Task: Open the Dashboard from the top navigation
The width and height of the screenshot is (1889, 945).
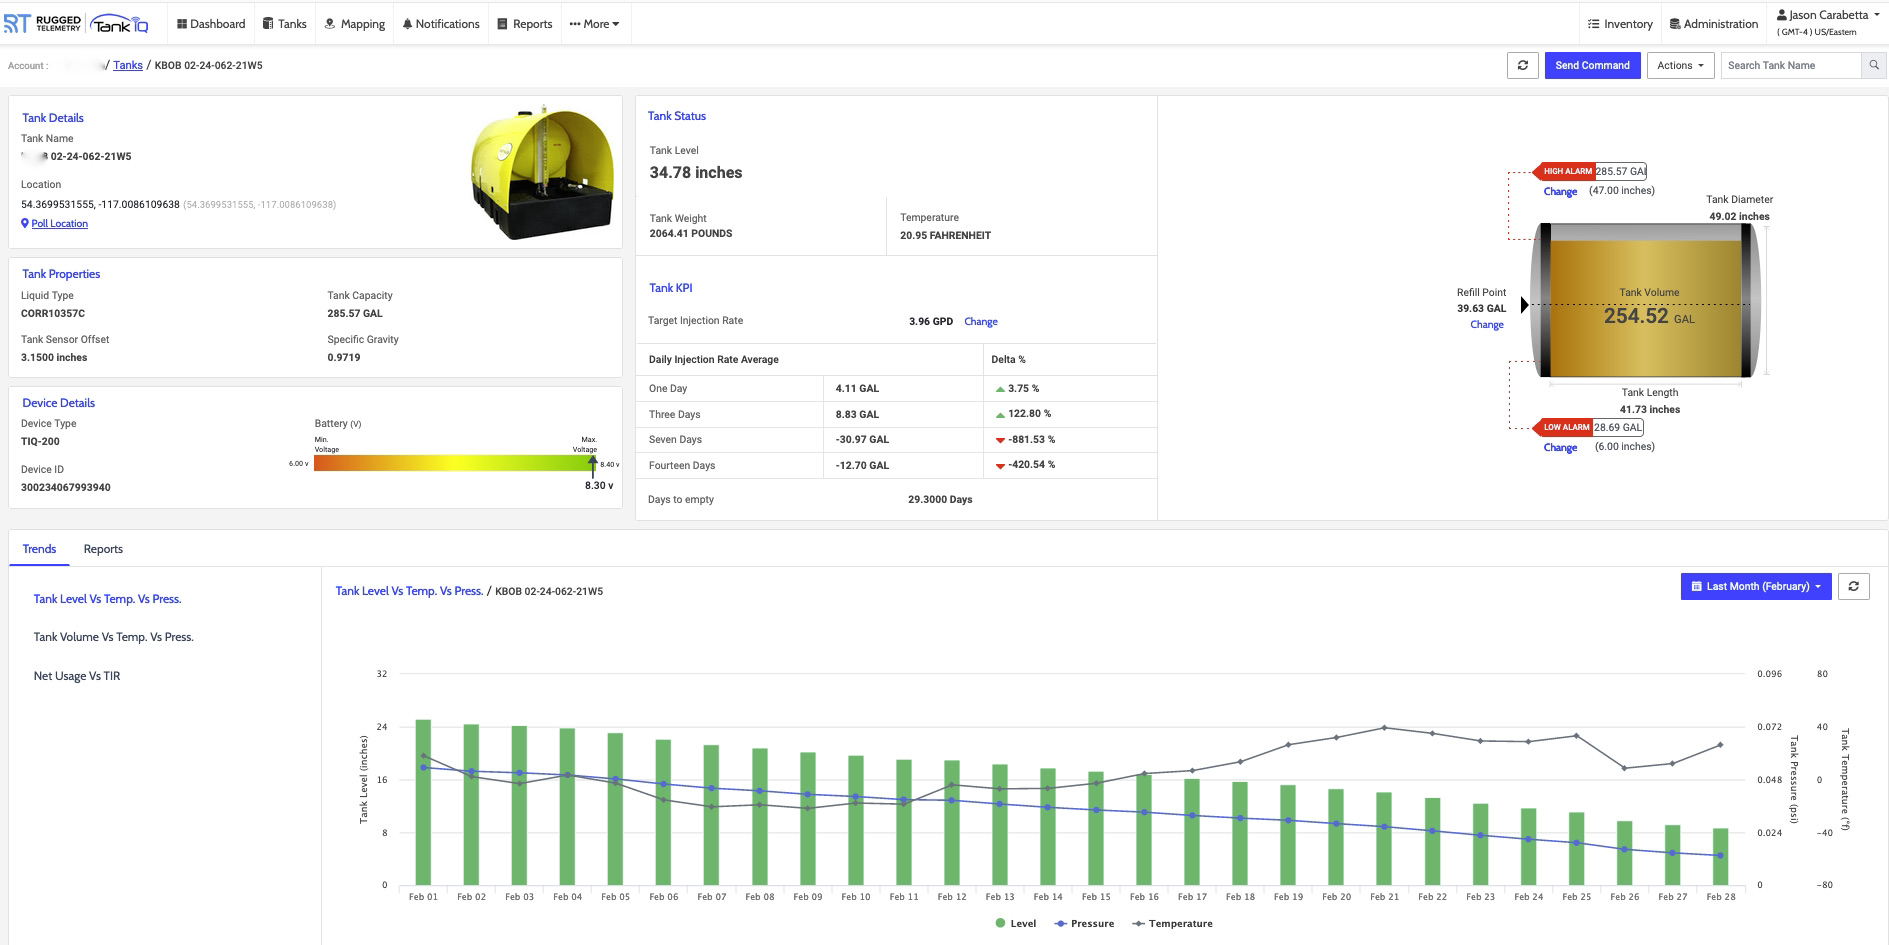Action: [x=210, y=23]
